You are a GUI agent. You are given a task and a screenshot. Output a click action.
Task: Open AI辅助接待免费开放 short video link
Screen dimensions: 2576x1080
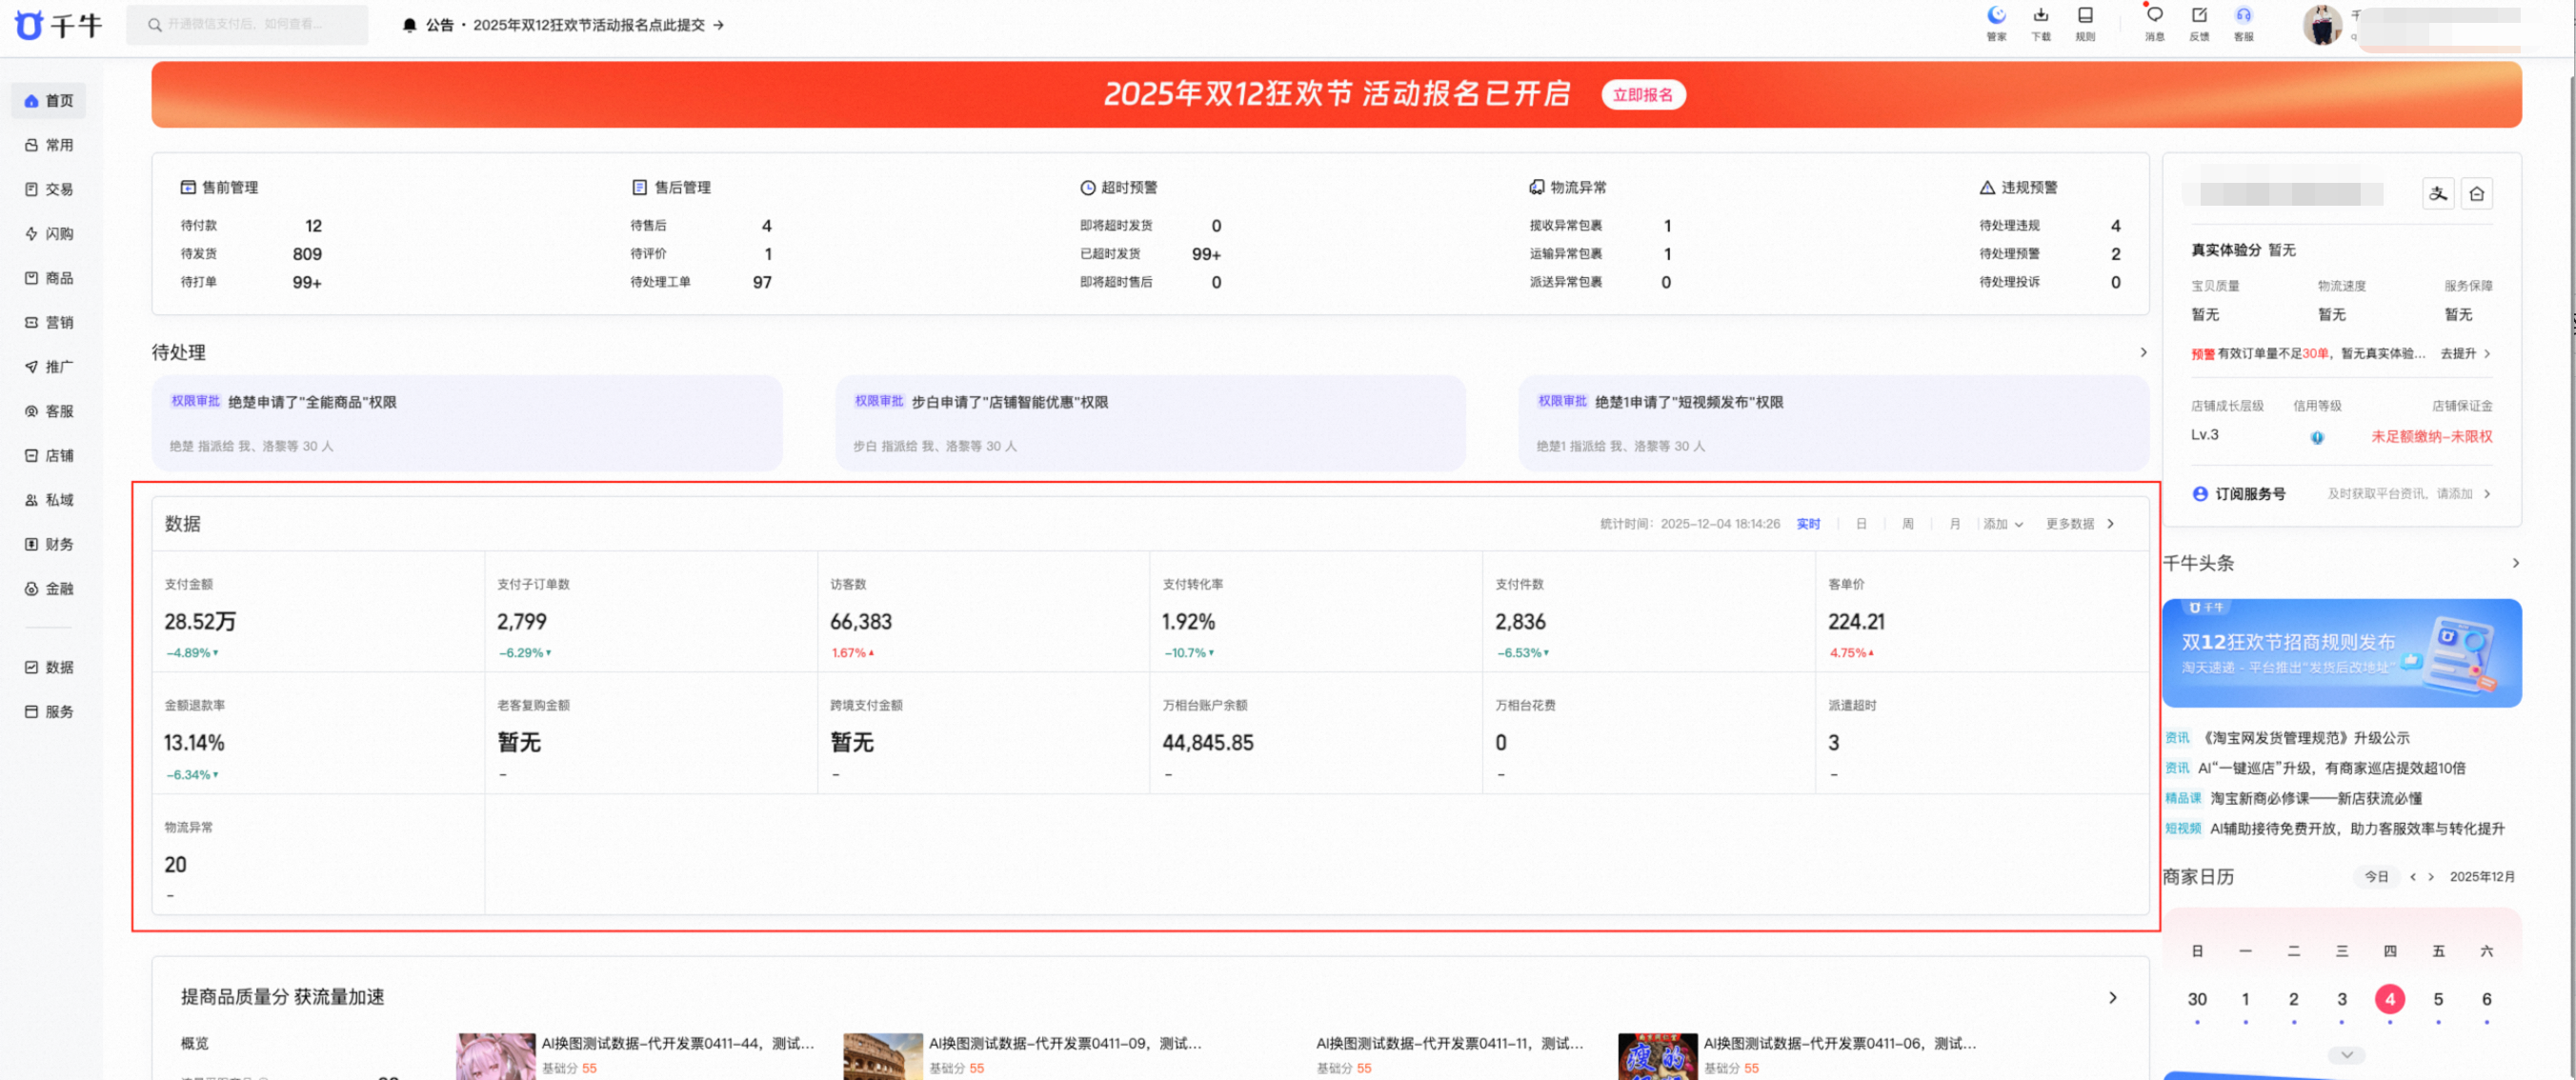pyautogui.click(x=2357, y=829)
